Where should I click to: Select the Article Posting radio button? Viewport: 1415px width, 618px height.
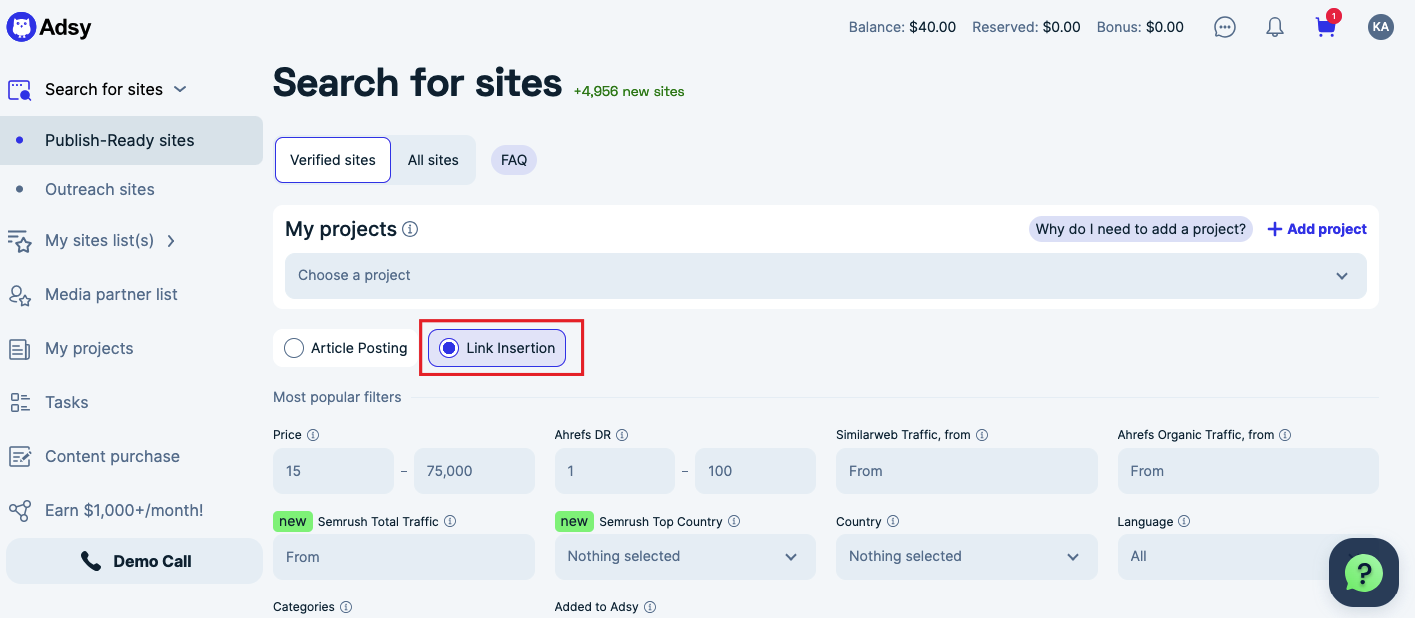coord(294,348)
